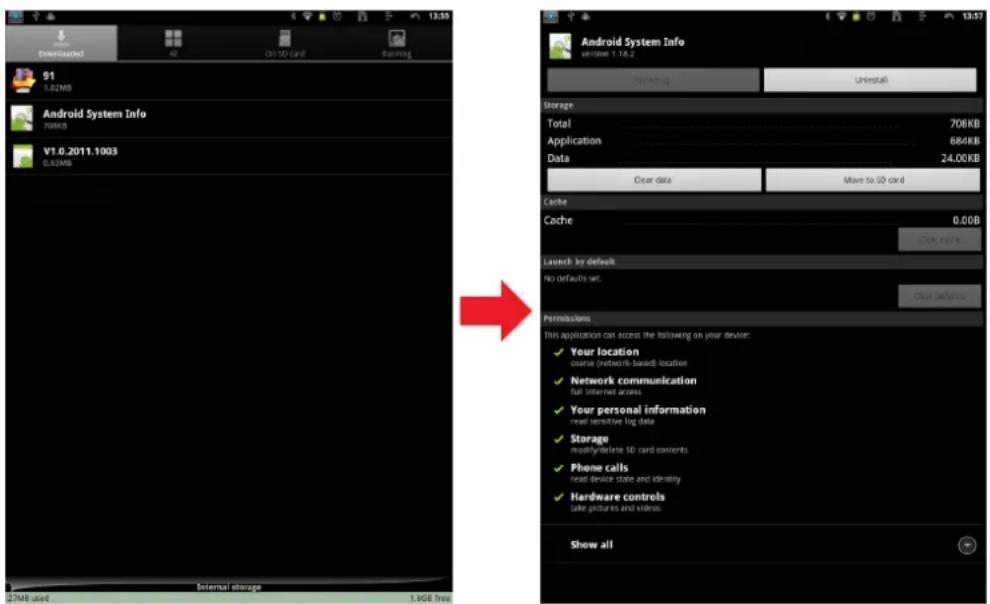This screenshot has height=604, width=990.
Task: Open Android System Info in the app list
Action: (x=229, y=119)
